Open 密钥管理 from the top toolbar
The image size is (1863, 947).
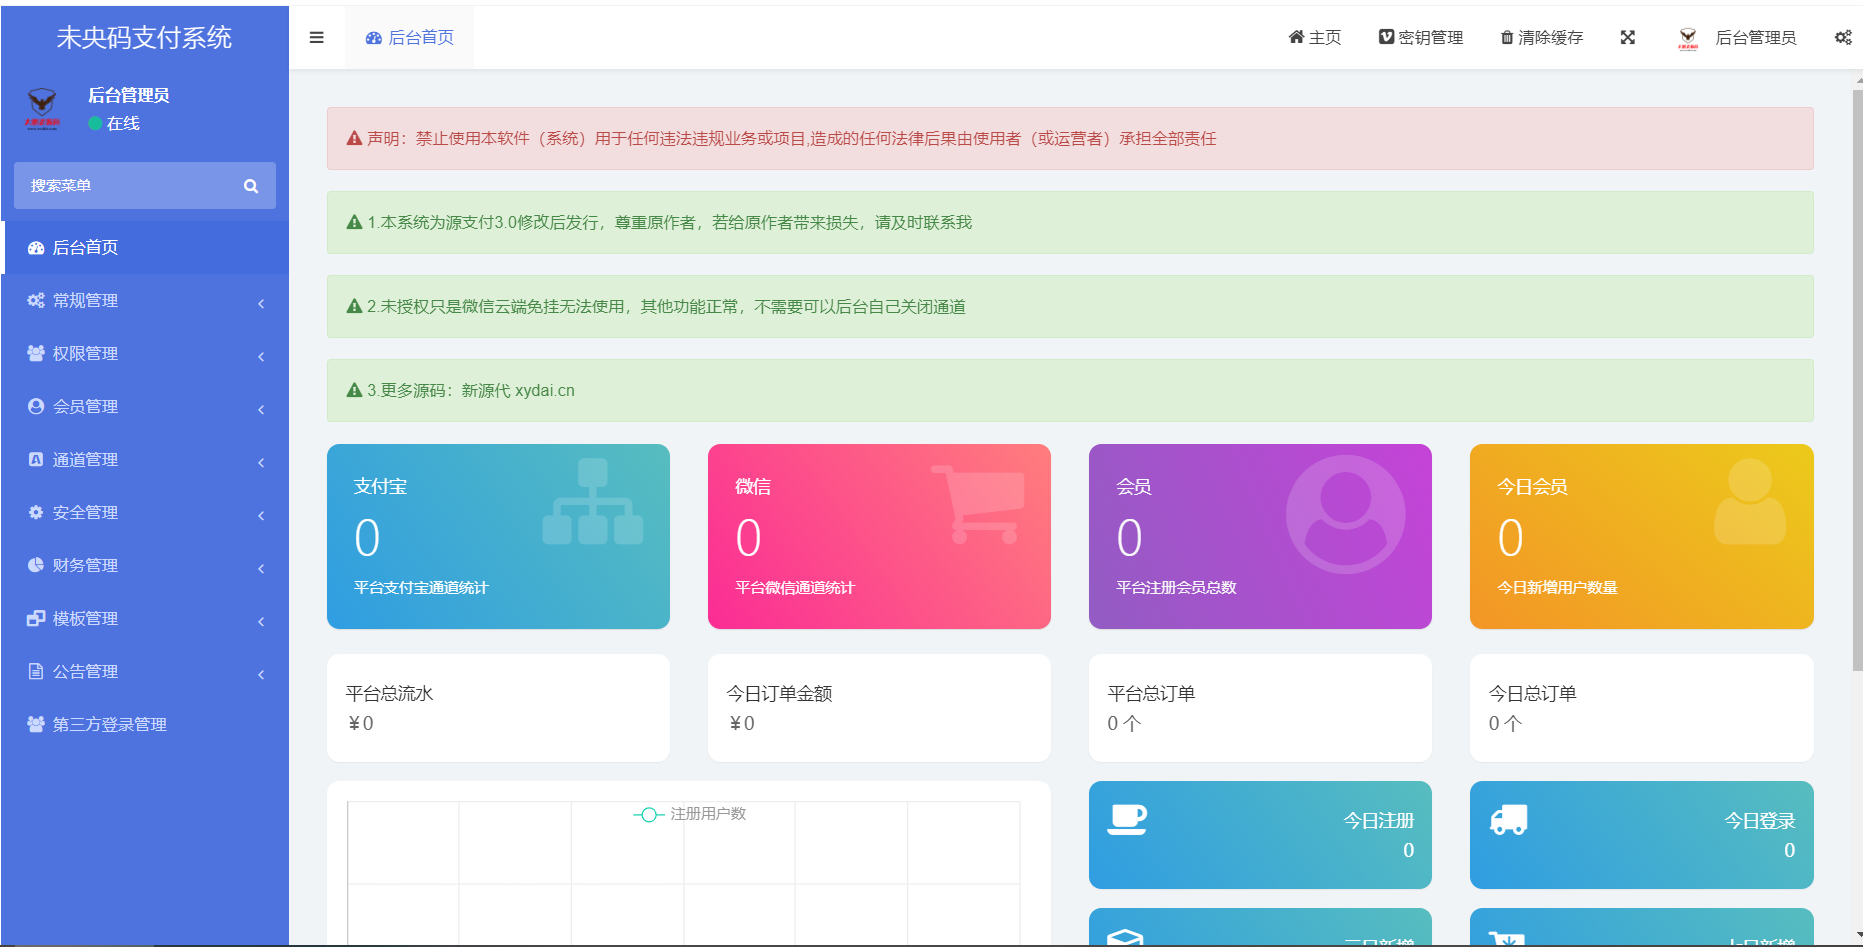(x=1419, y=37)
